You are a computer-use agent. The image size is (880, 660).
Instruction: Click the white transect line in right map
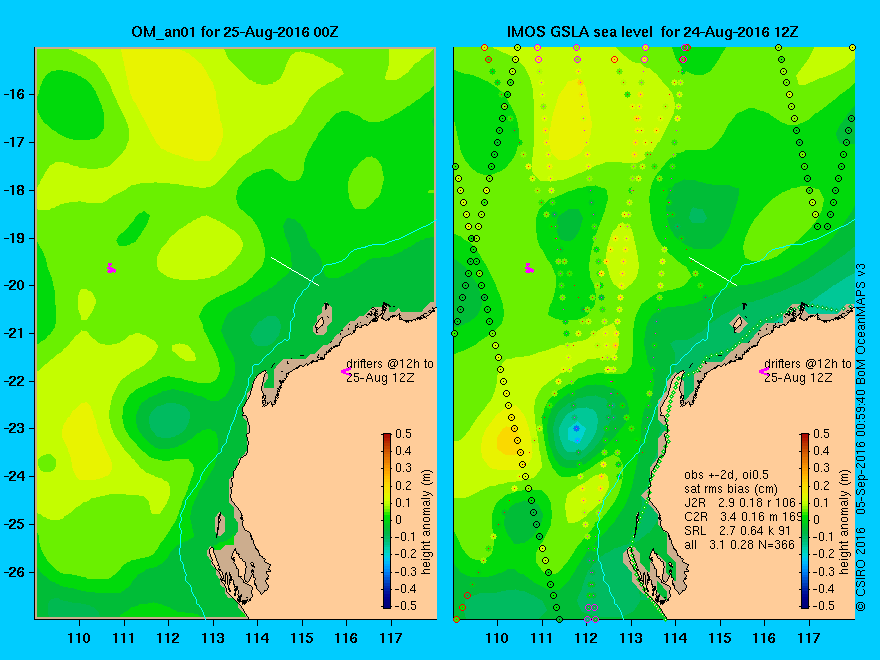point(713,271)
